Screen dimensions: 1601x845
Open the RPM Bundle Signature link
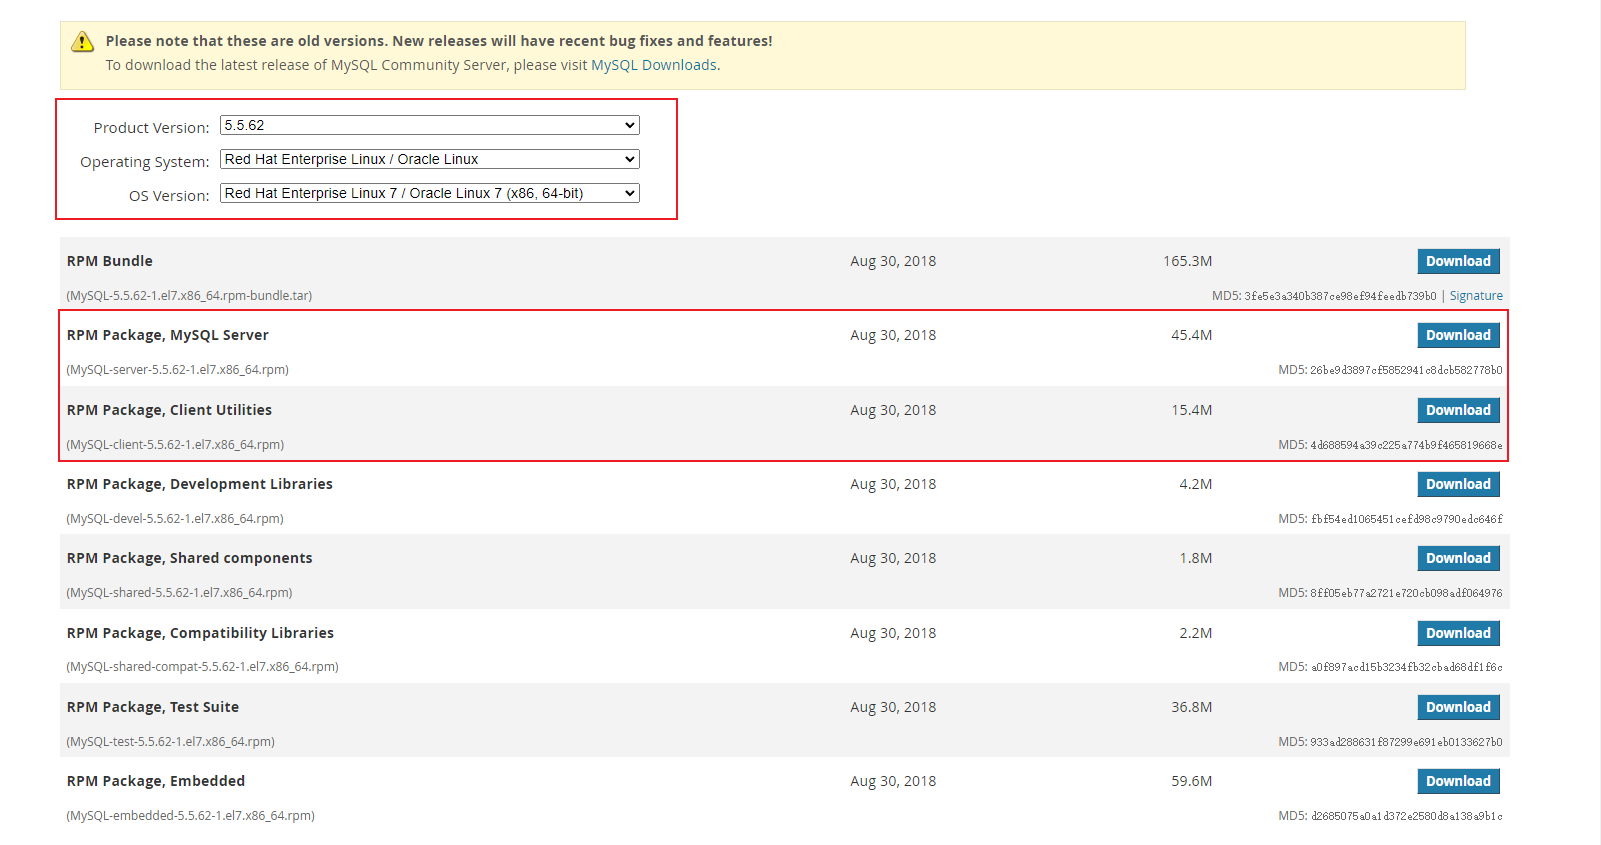pos(1476,296)
